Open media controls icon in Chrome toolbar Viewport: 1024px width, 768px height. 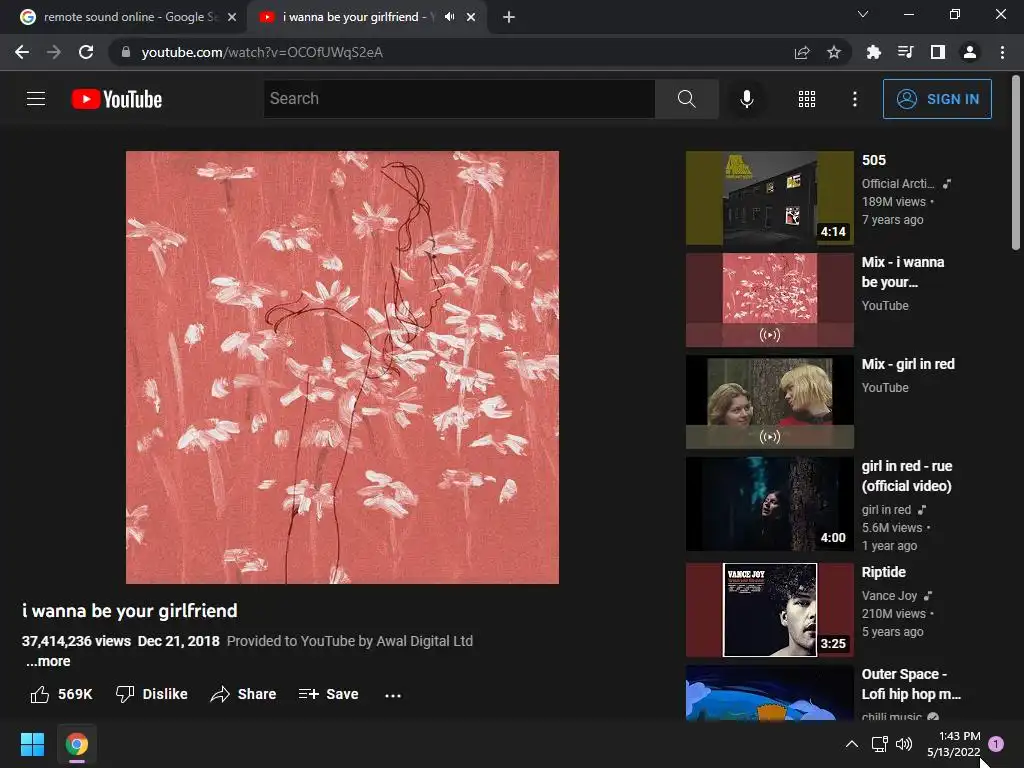coord(905,52)
